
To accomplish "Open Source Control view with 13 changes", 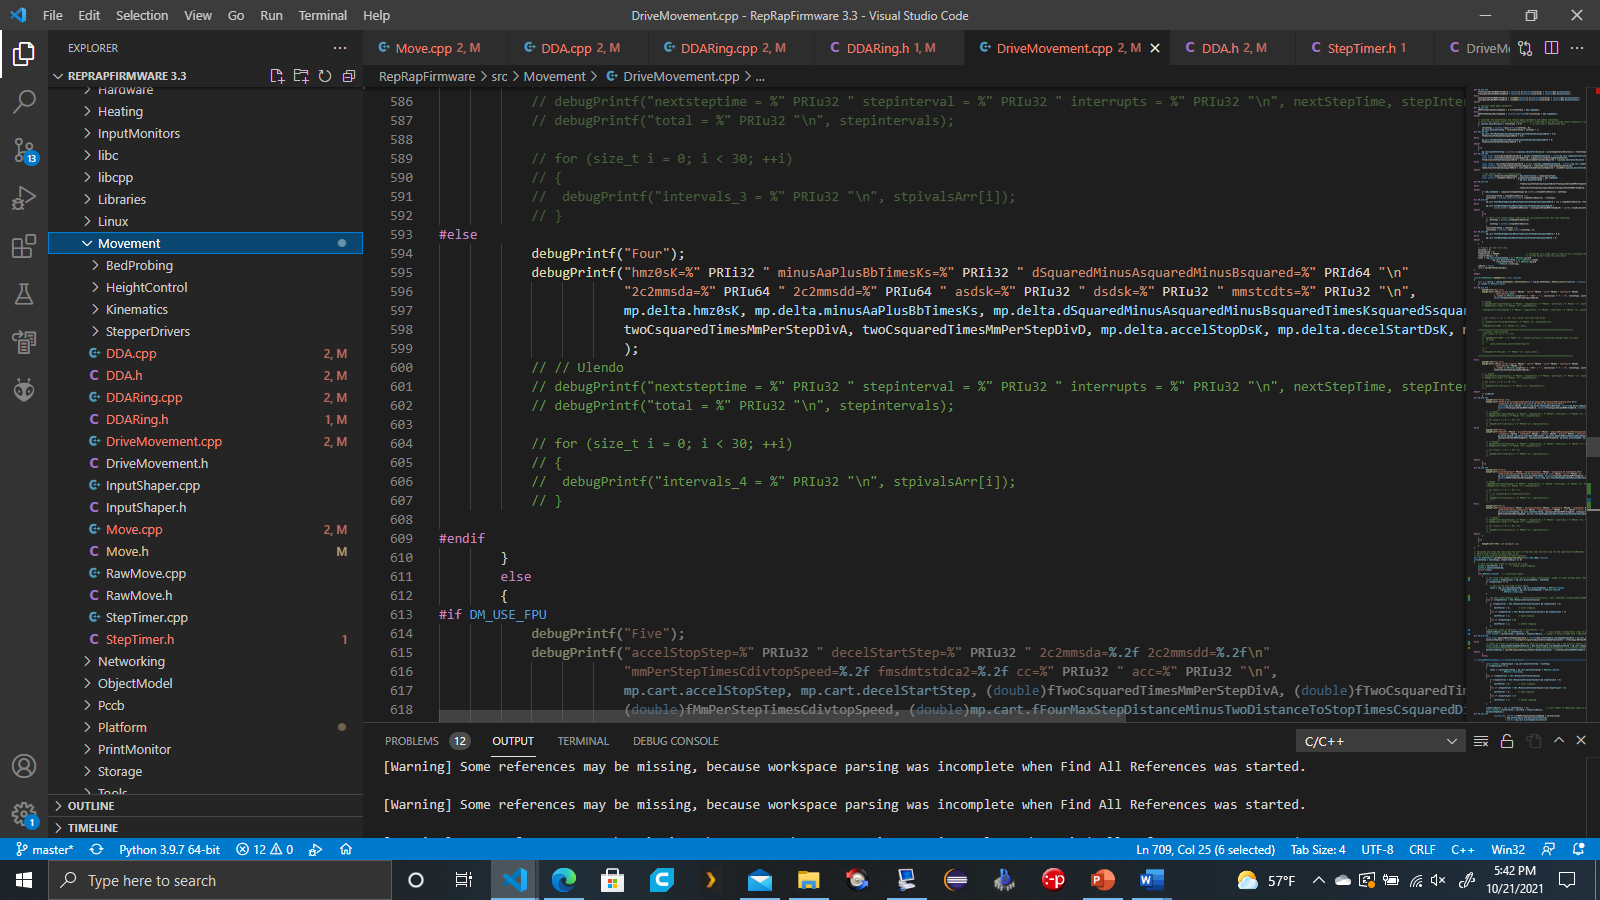I will [x=24, y=150].
